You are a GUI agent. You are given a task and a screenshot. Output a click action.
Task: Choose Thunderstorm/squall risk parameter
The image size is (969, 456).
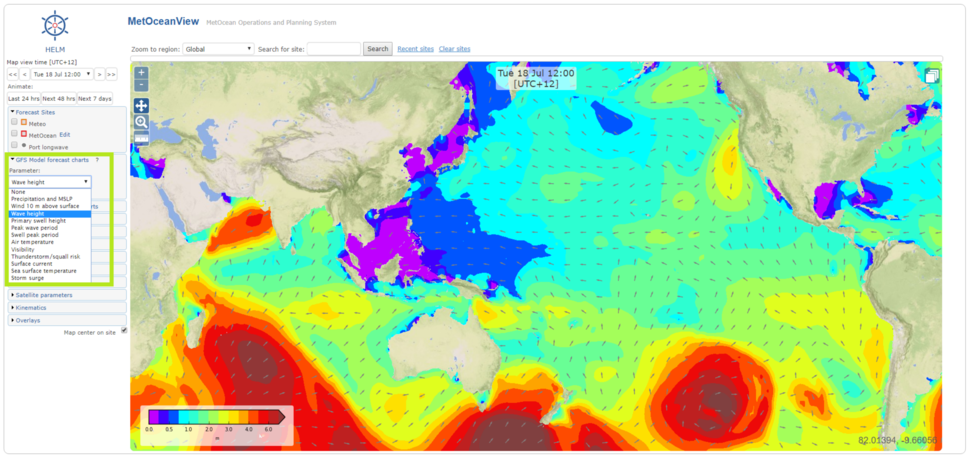(x=50, y=256)
